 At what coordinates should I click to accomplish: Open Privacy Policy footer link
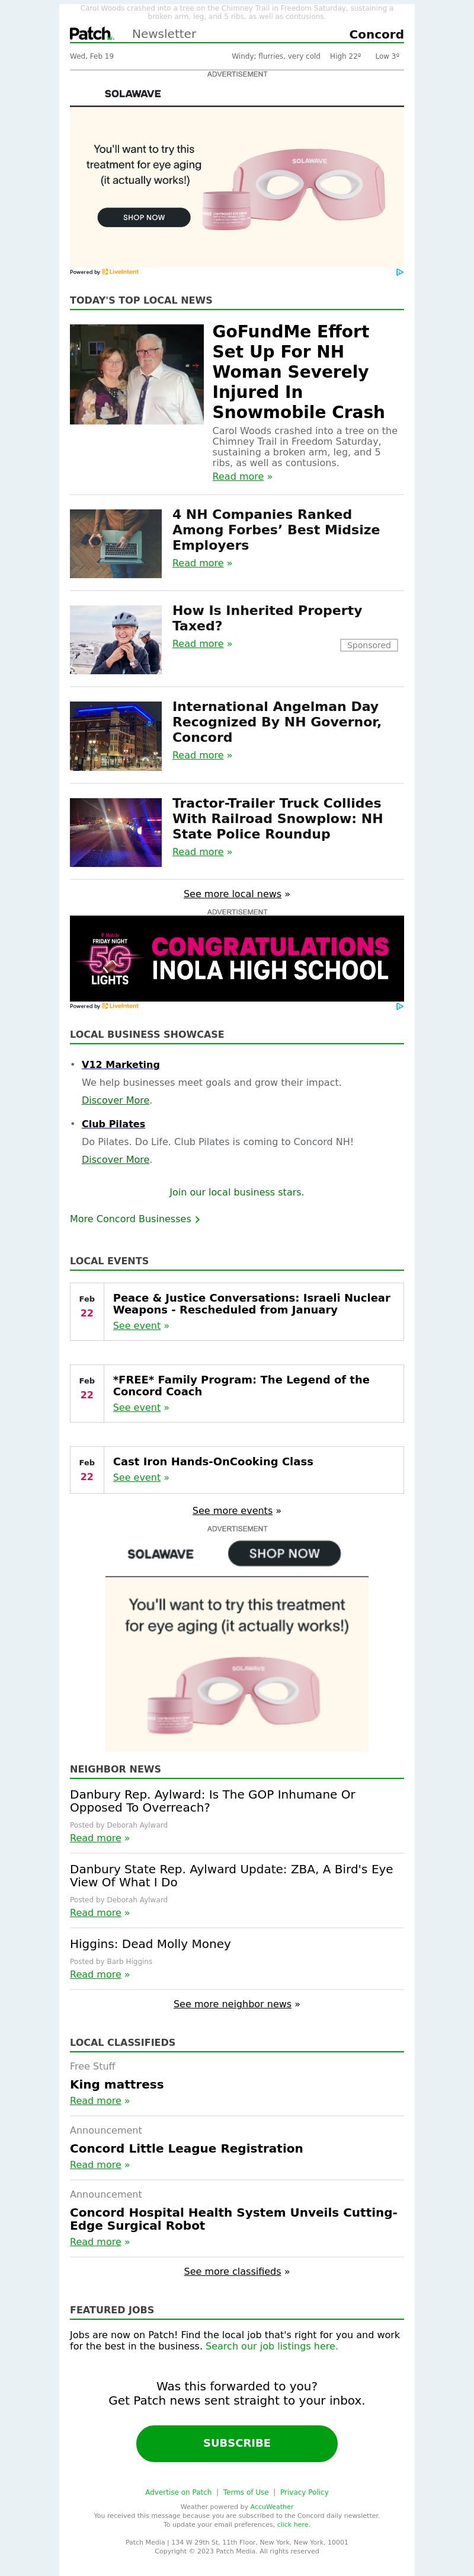304,2492
